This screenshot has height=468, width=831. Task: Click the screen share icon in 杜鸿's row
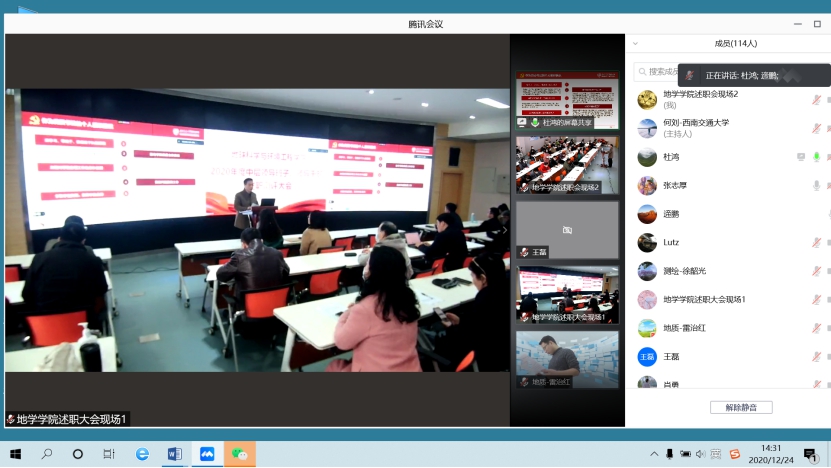tap(800, 157)
